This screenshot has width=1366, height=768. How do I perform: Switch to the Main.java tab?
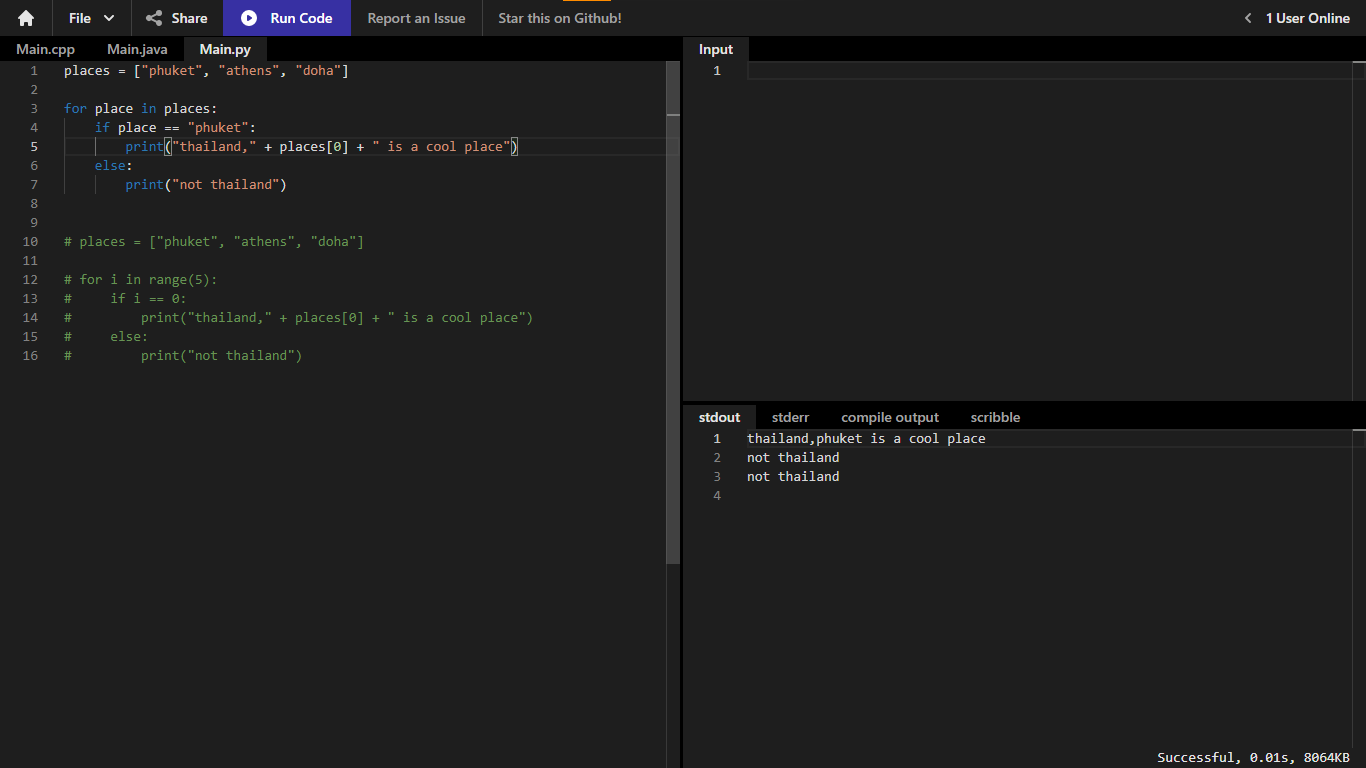137,49
